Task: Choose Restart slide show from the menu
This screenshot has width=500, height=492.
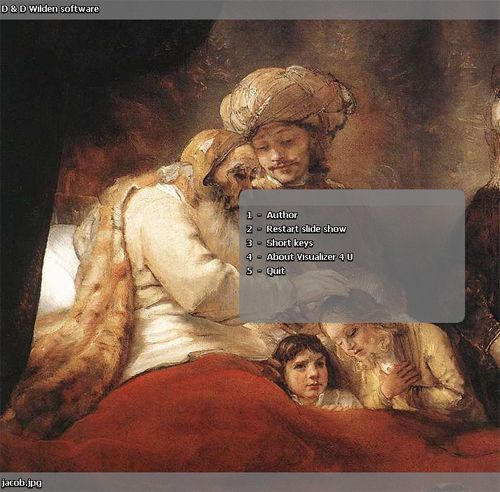Action: pyautogui.click(x=306, y=229)
